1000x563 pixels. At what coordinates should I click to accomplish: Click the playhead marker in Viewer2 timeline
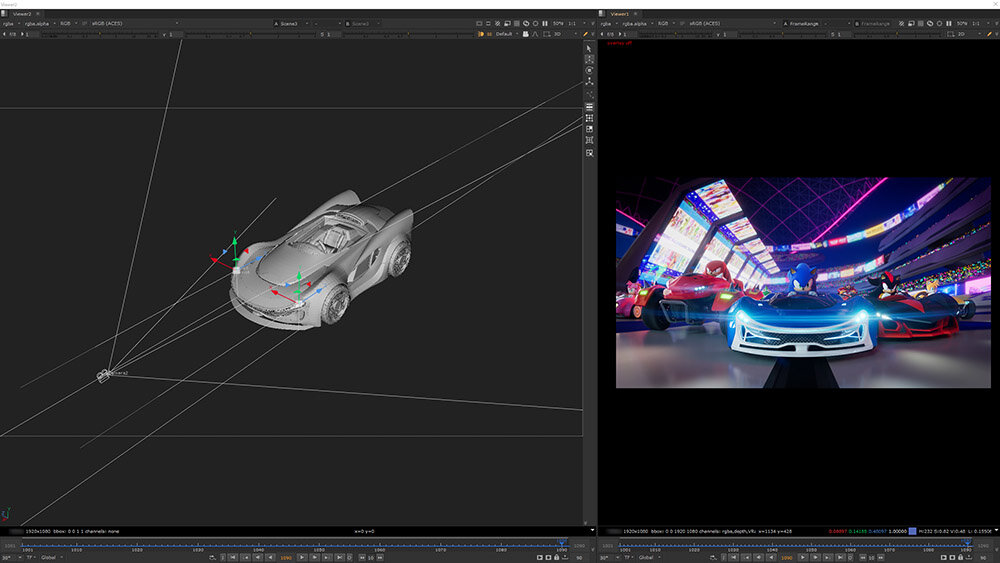click(561, 543)
